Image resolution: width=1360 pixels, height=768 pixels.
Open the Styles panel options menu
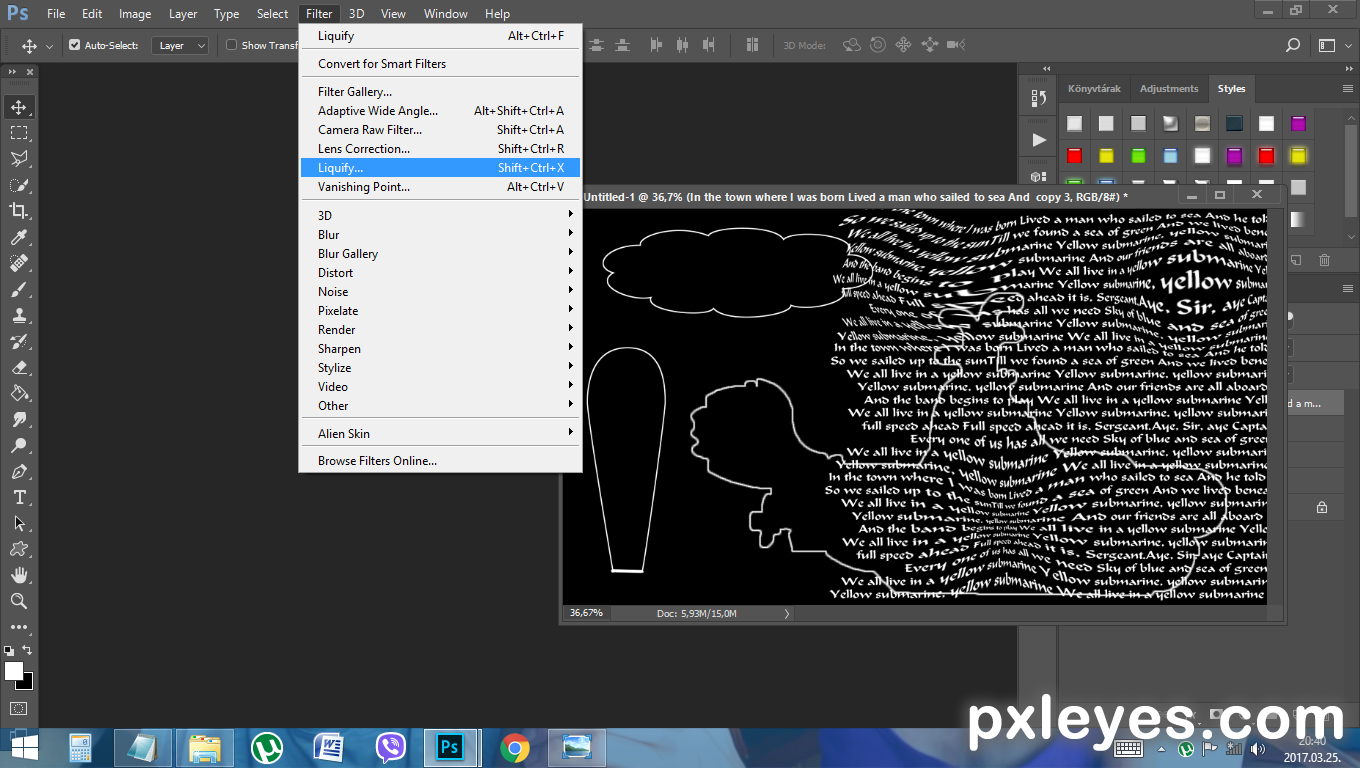1347,89
